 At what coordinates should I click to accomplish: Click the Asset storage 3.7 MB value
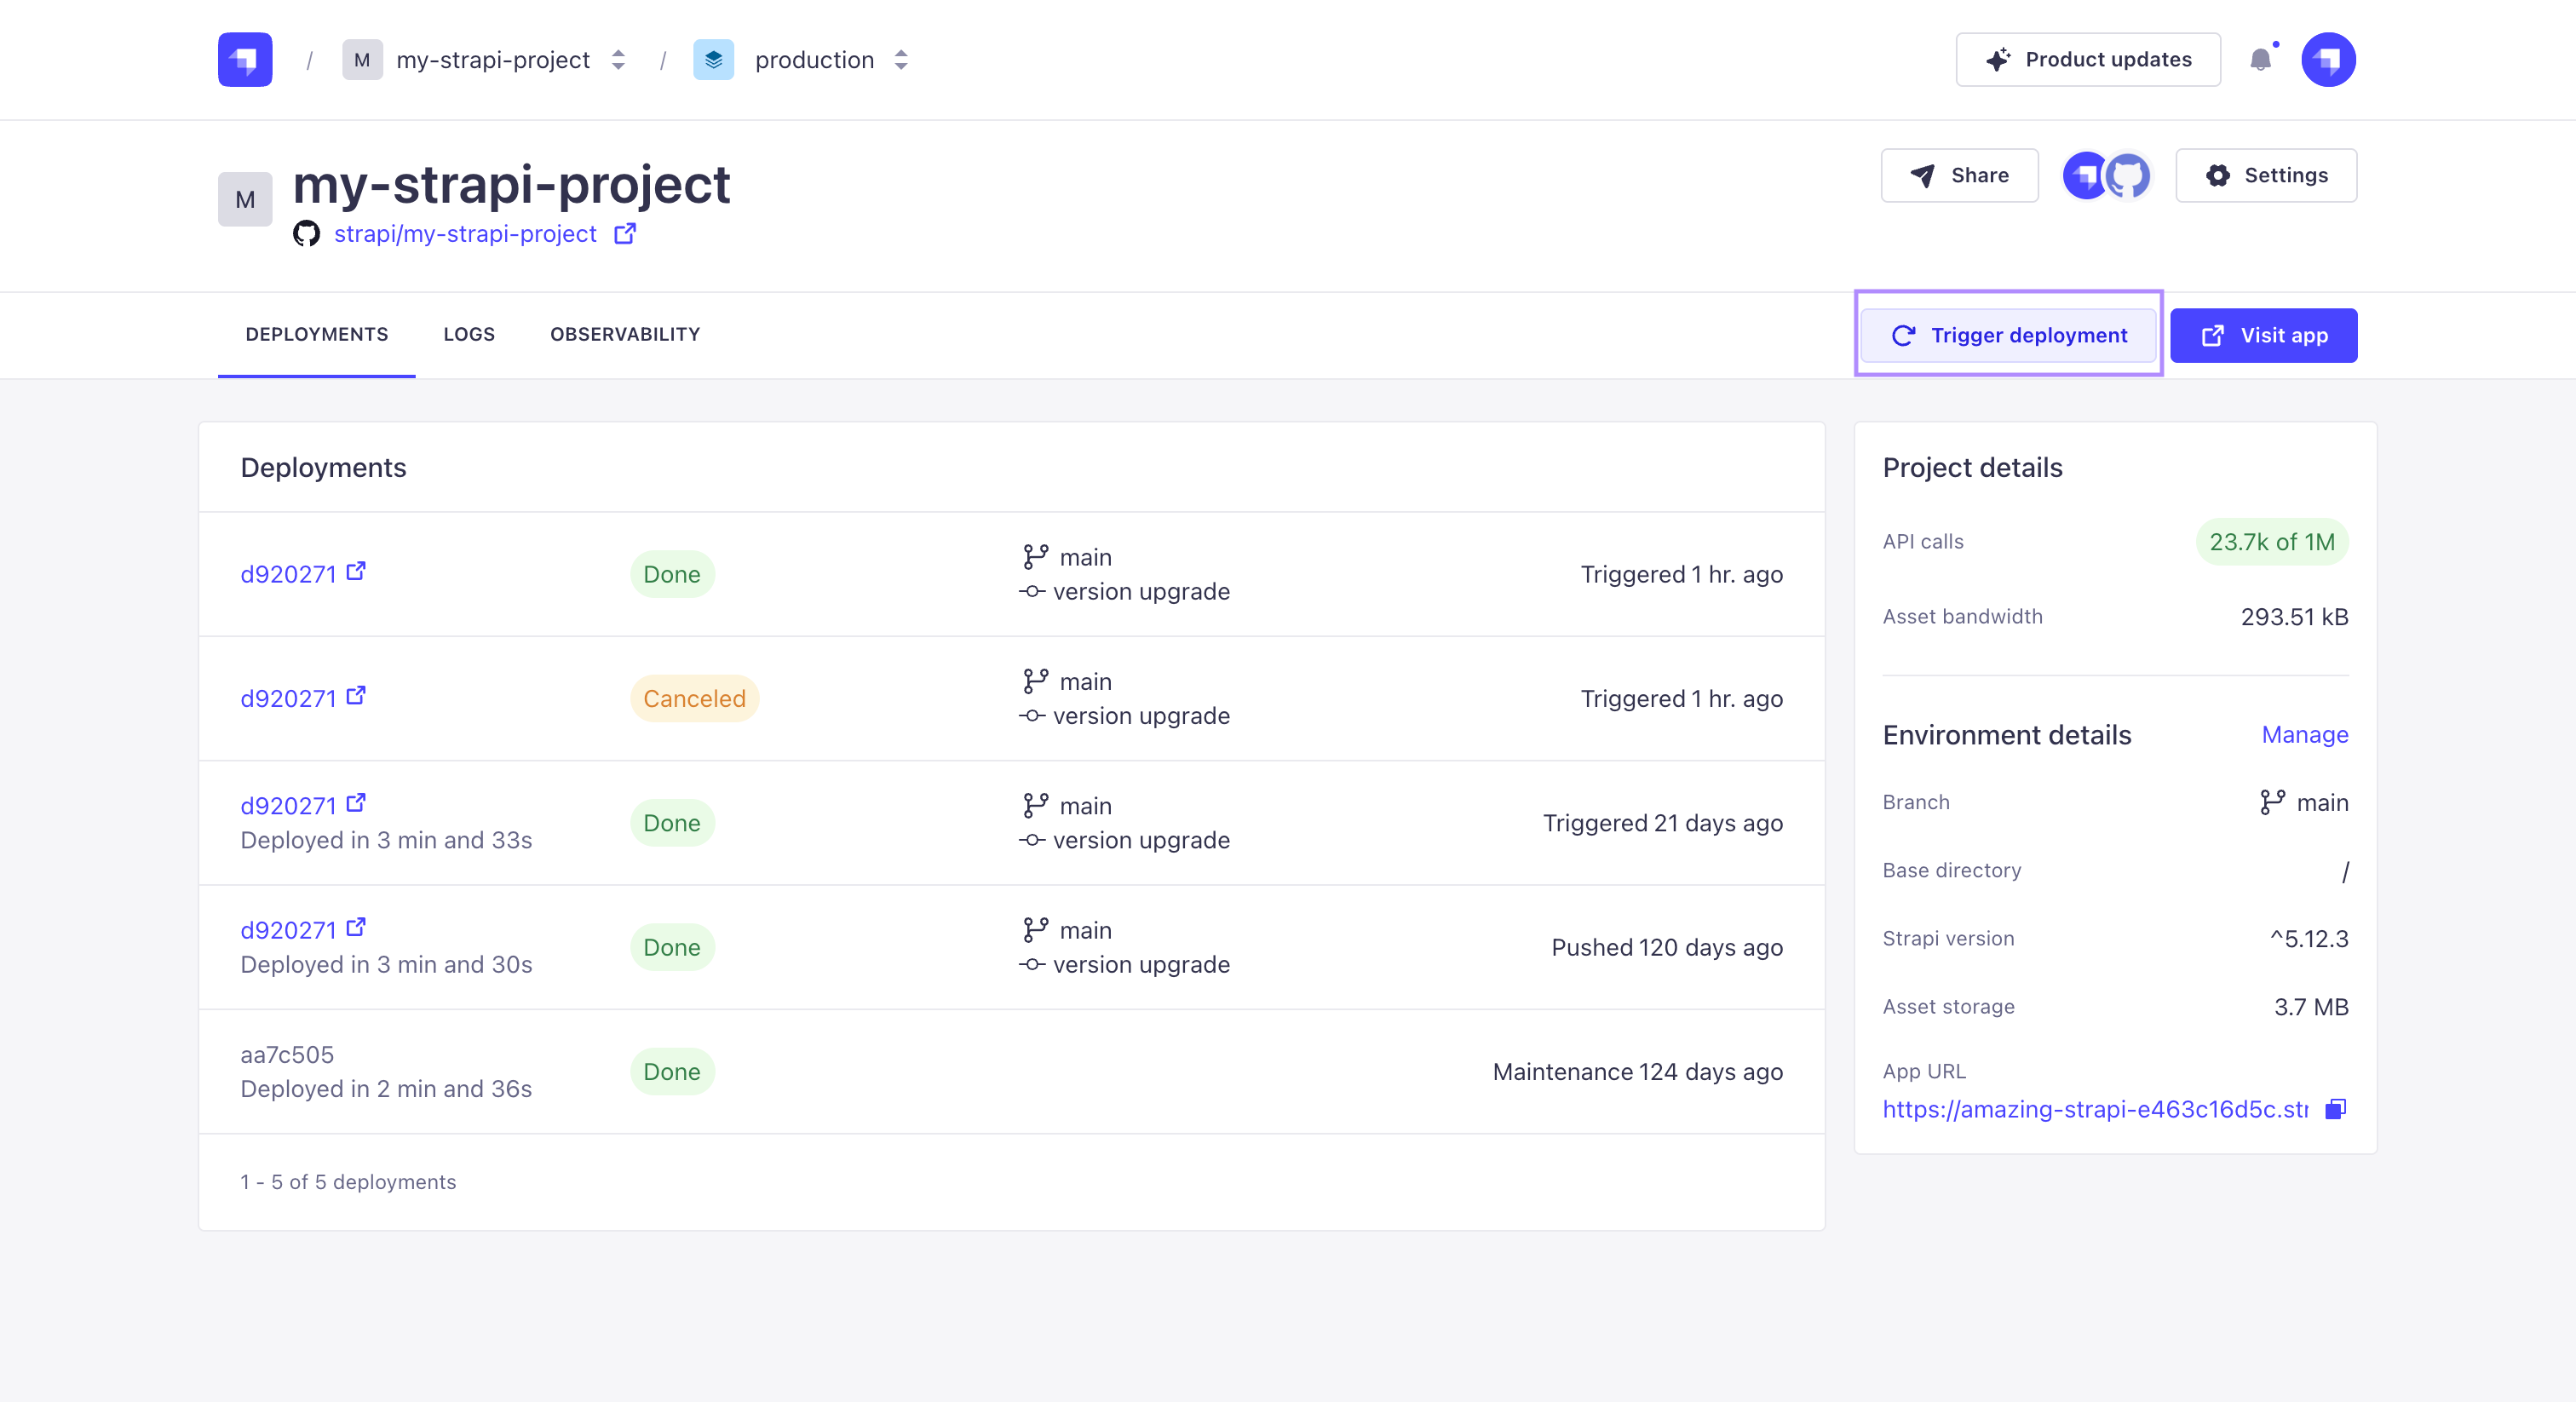[2311, 1007]
